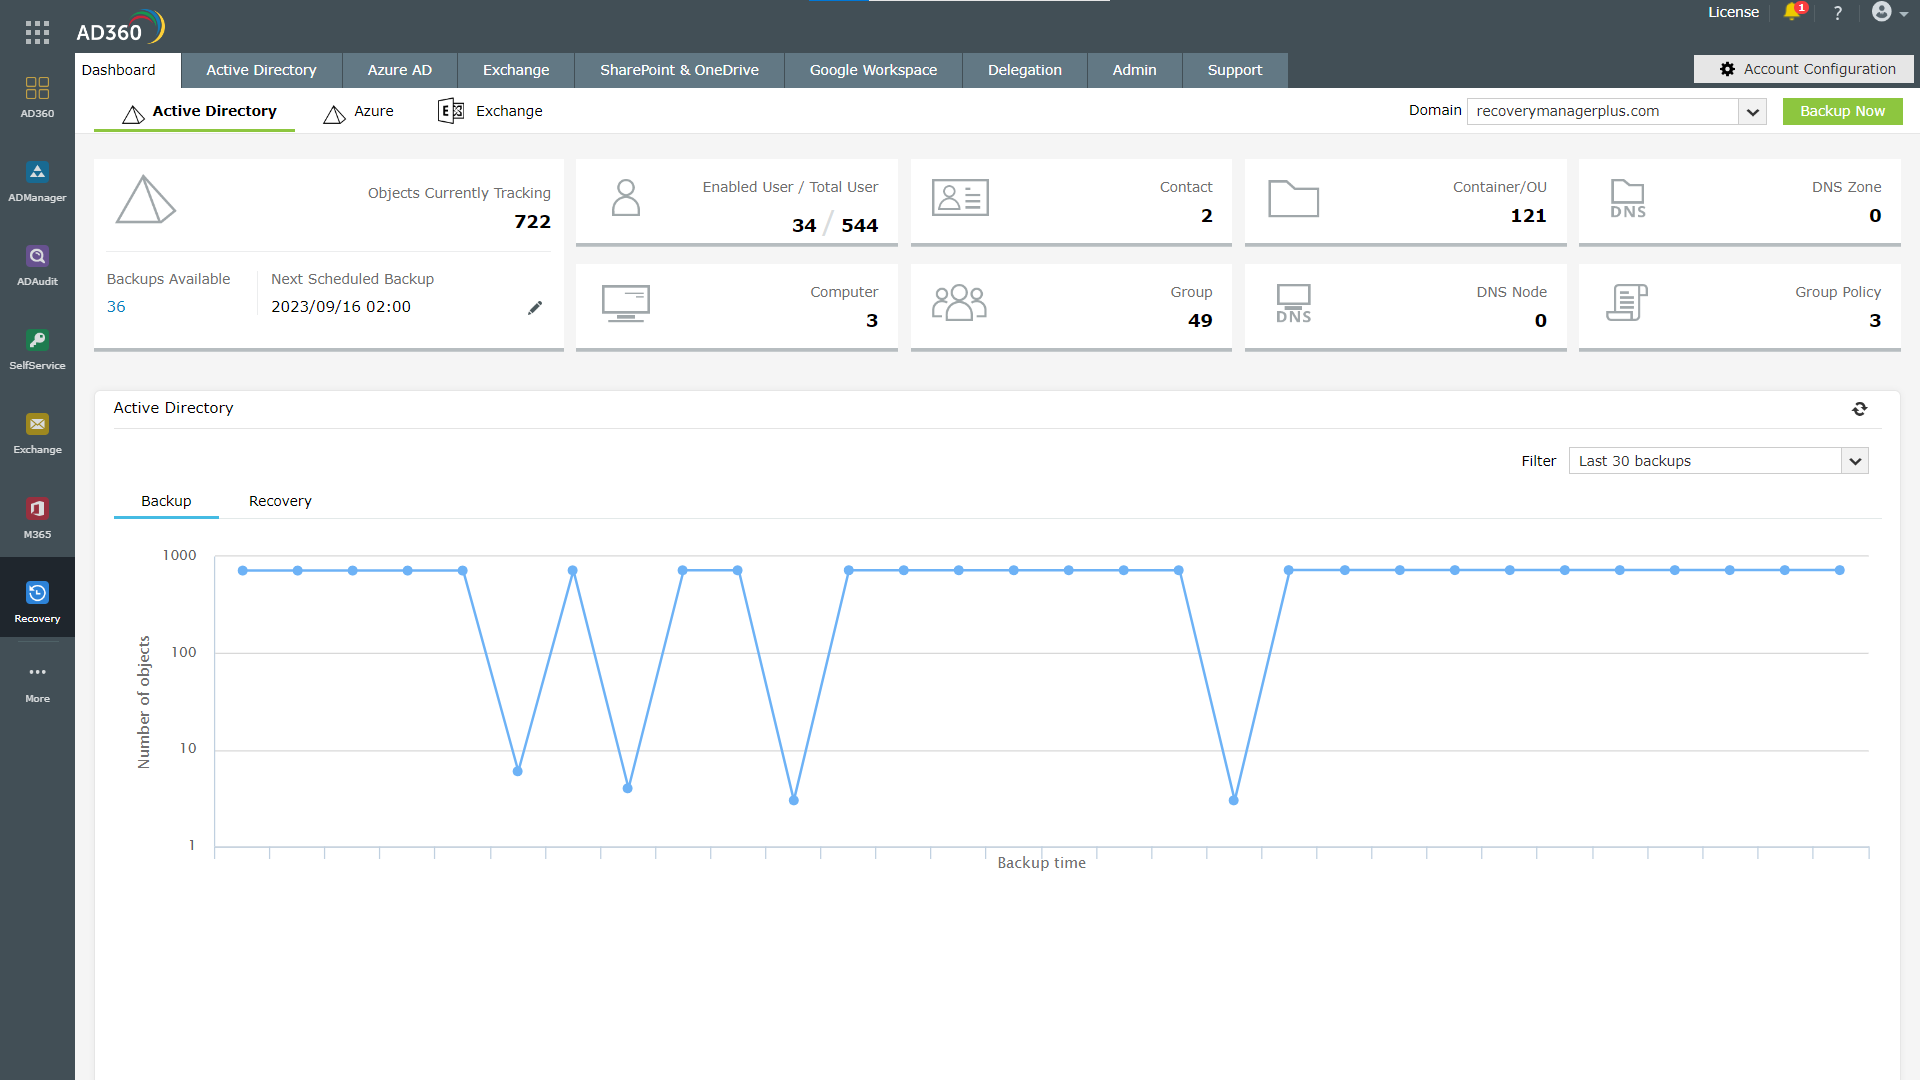This screenshot has height=1080, width=1920.
Task: Open the More sidebar options
Action: 37,682
